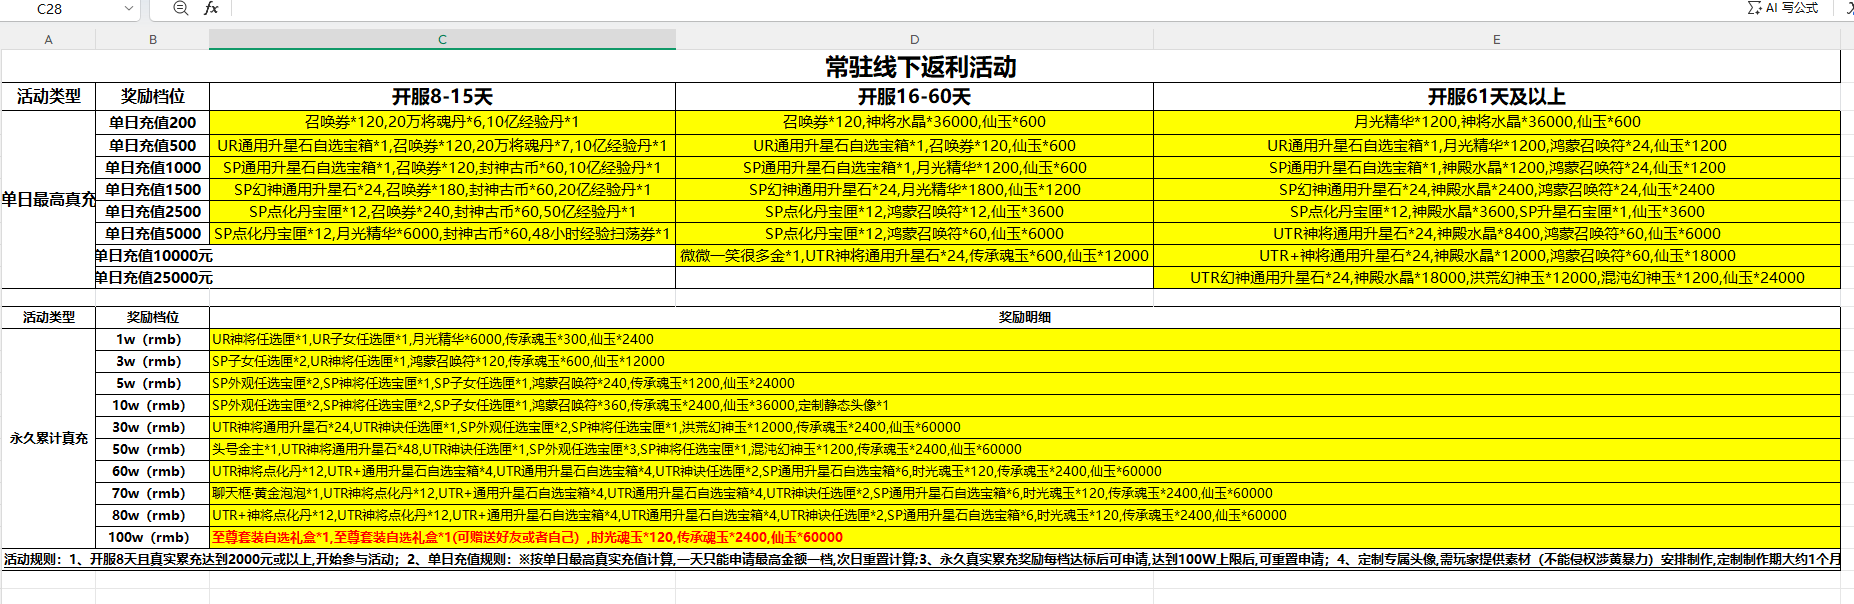Select column D header
Screen dimensions: 1854x604
pyautogui.click(x=914, y=39)
